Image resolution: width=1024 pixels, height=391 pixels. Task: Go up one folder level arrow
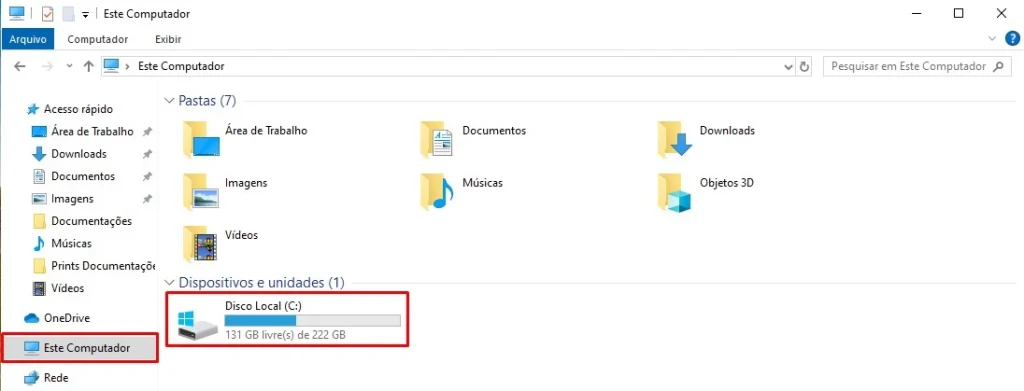89,67
